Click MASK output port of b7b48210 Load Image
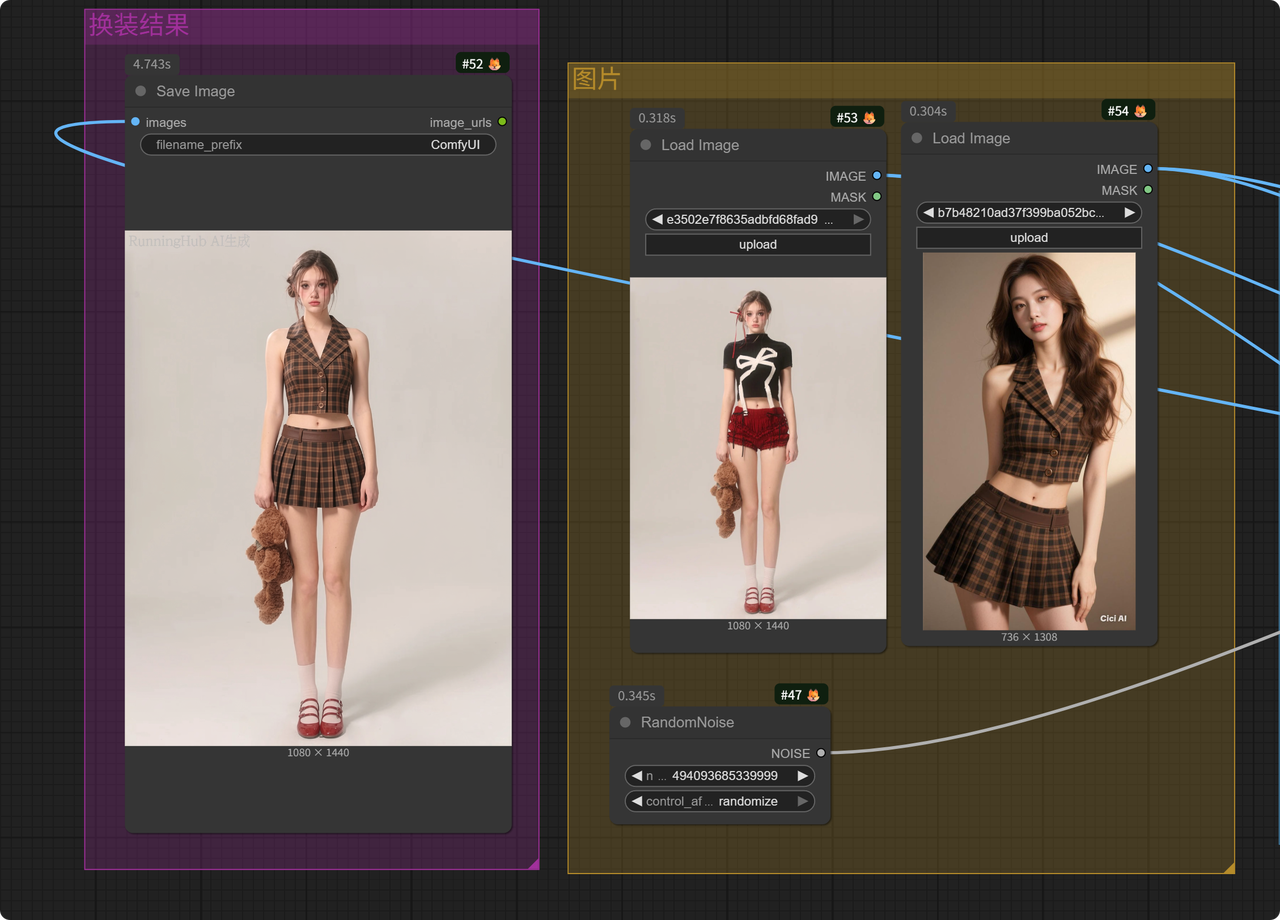Image resolution: width=1280 pixels, height=920 pixels. 1148,190
